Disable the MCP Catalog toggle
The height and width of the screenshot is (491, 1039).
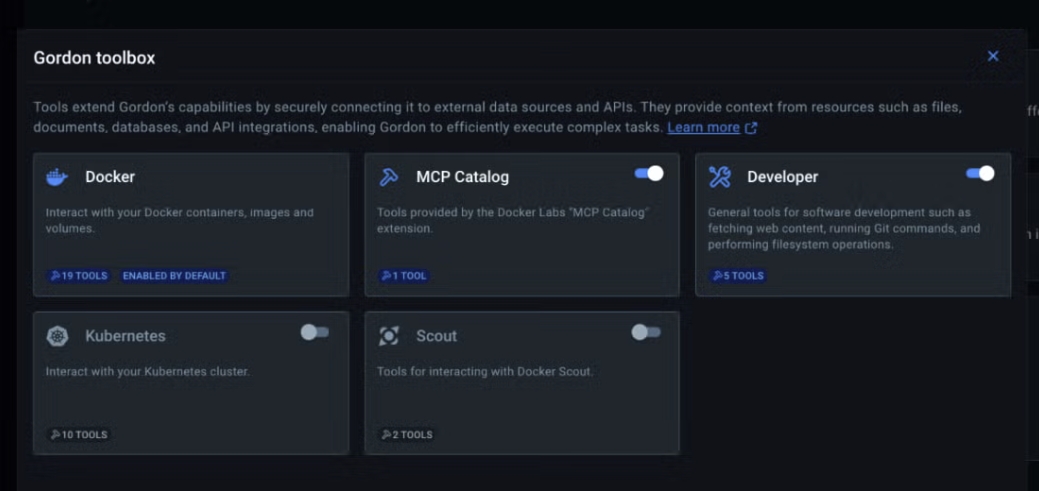pyautogui.click(x=648, y=174)
